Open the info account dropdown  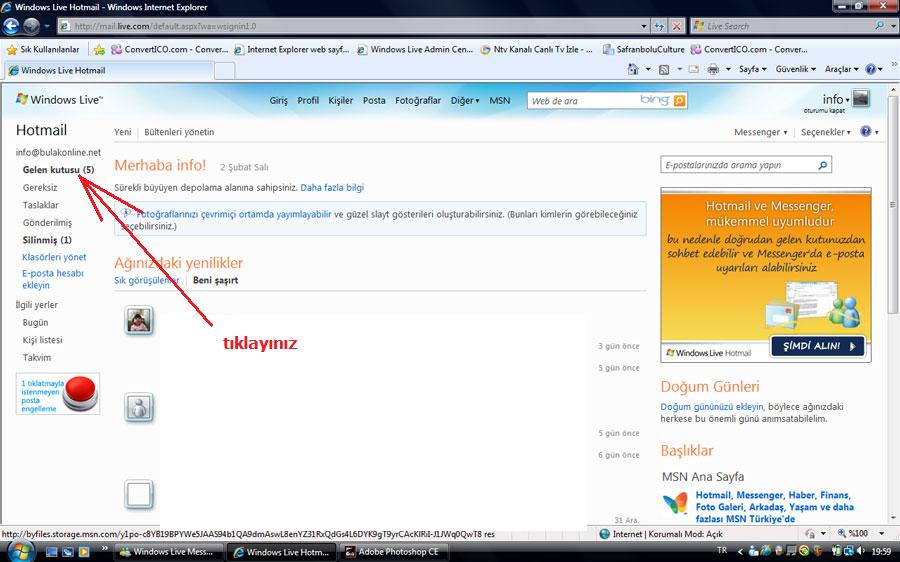click(x=836, y=99)
